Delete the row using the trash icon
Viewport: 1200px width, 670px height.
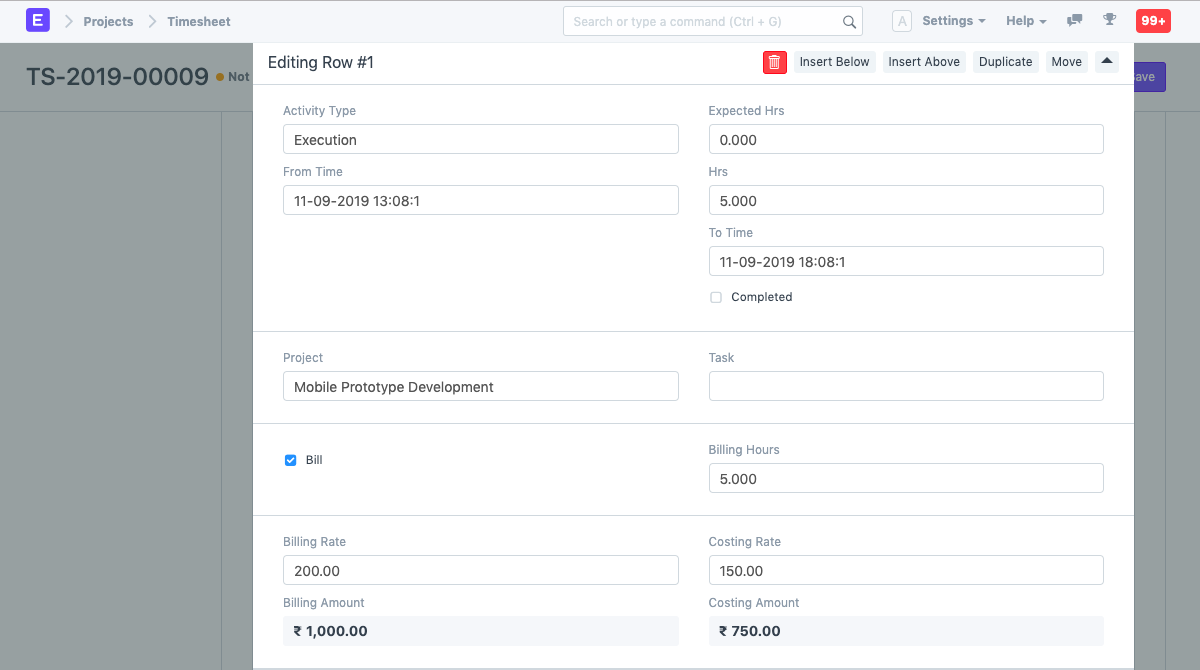pos(774,61)
